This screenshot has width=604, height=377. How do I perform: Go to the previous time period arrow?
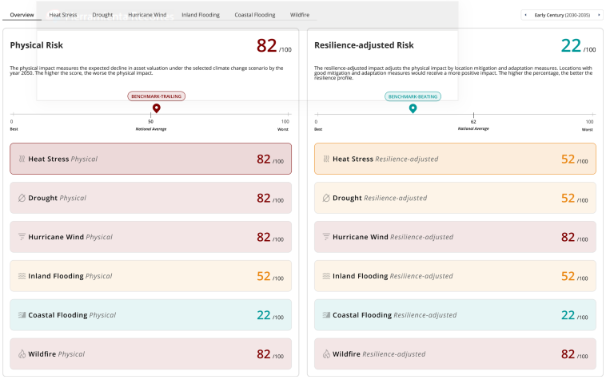click(x=526, y=15)
